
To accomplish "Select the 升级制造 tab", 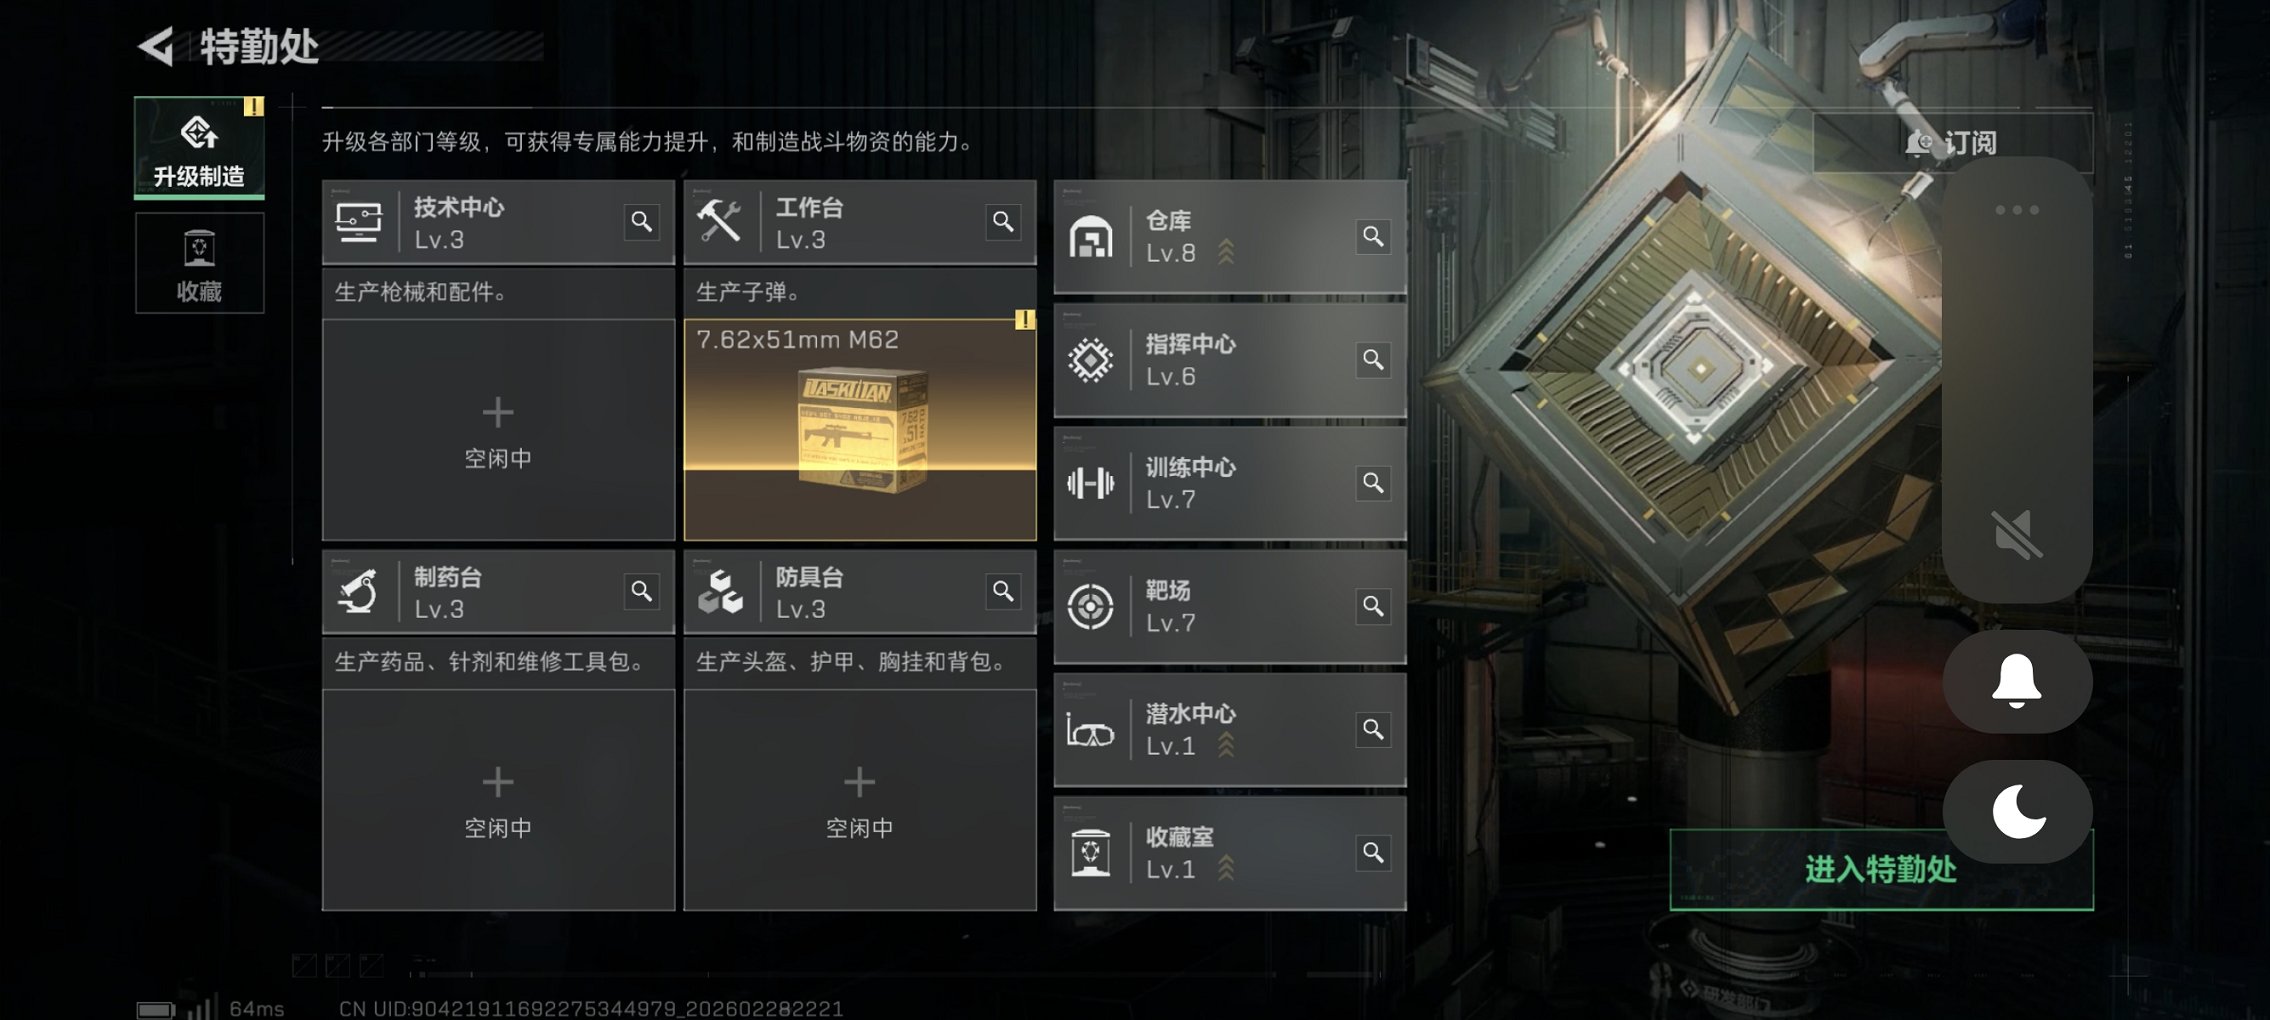I will pos(199,147).
